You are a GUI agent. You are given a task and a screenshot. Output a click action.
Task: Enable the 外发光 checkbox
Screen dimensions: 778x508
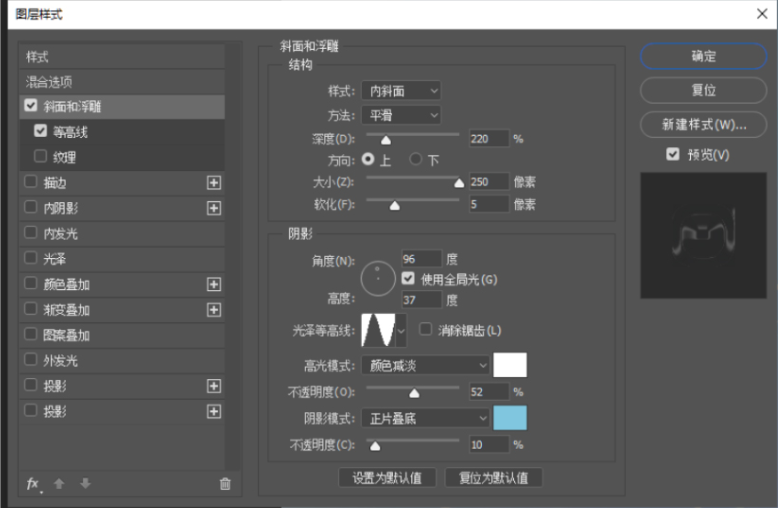point(31,359)
